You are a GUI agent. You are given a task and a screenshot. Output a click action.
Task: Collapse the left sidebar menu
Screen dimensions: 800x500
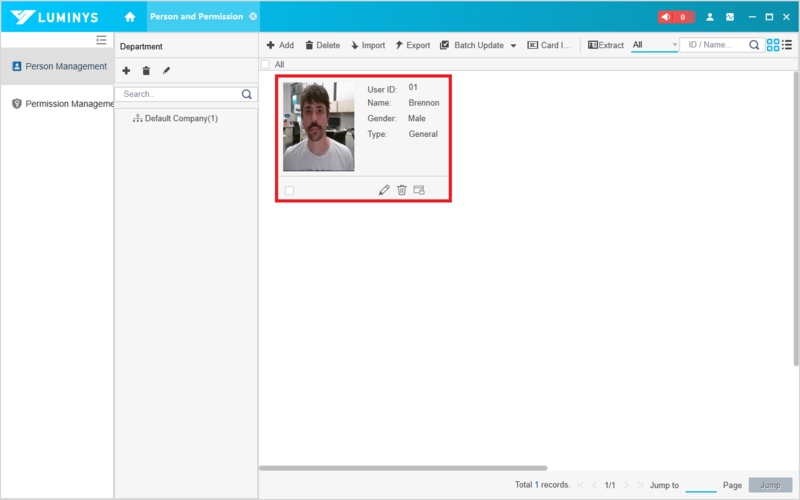[x=102, y=40]
